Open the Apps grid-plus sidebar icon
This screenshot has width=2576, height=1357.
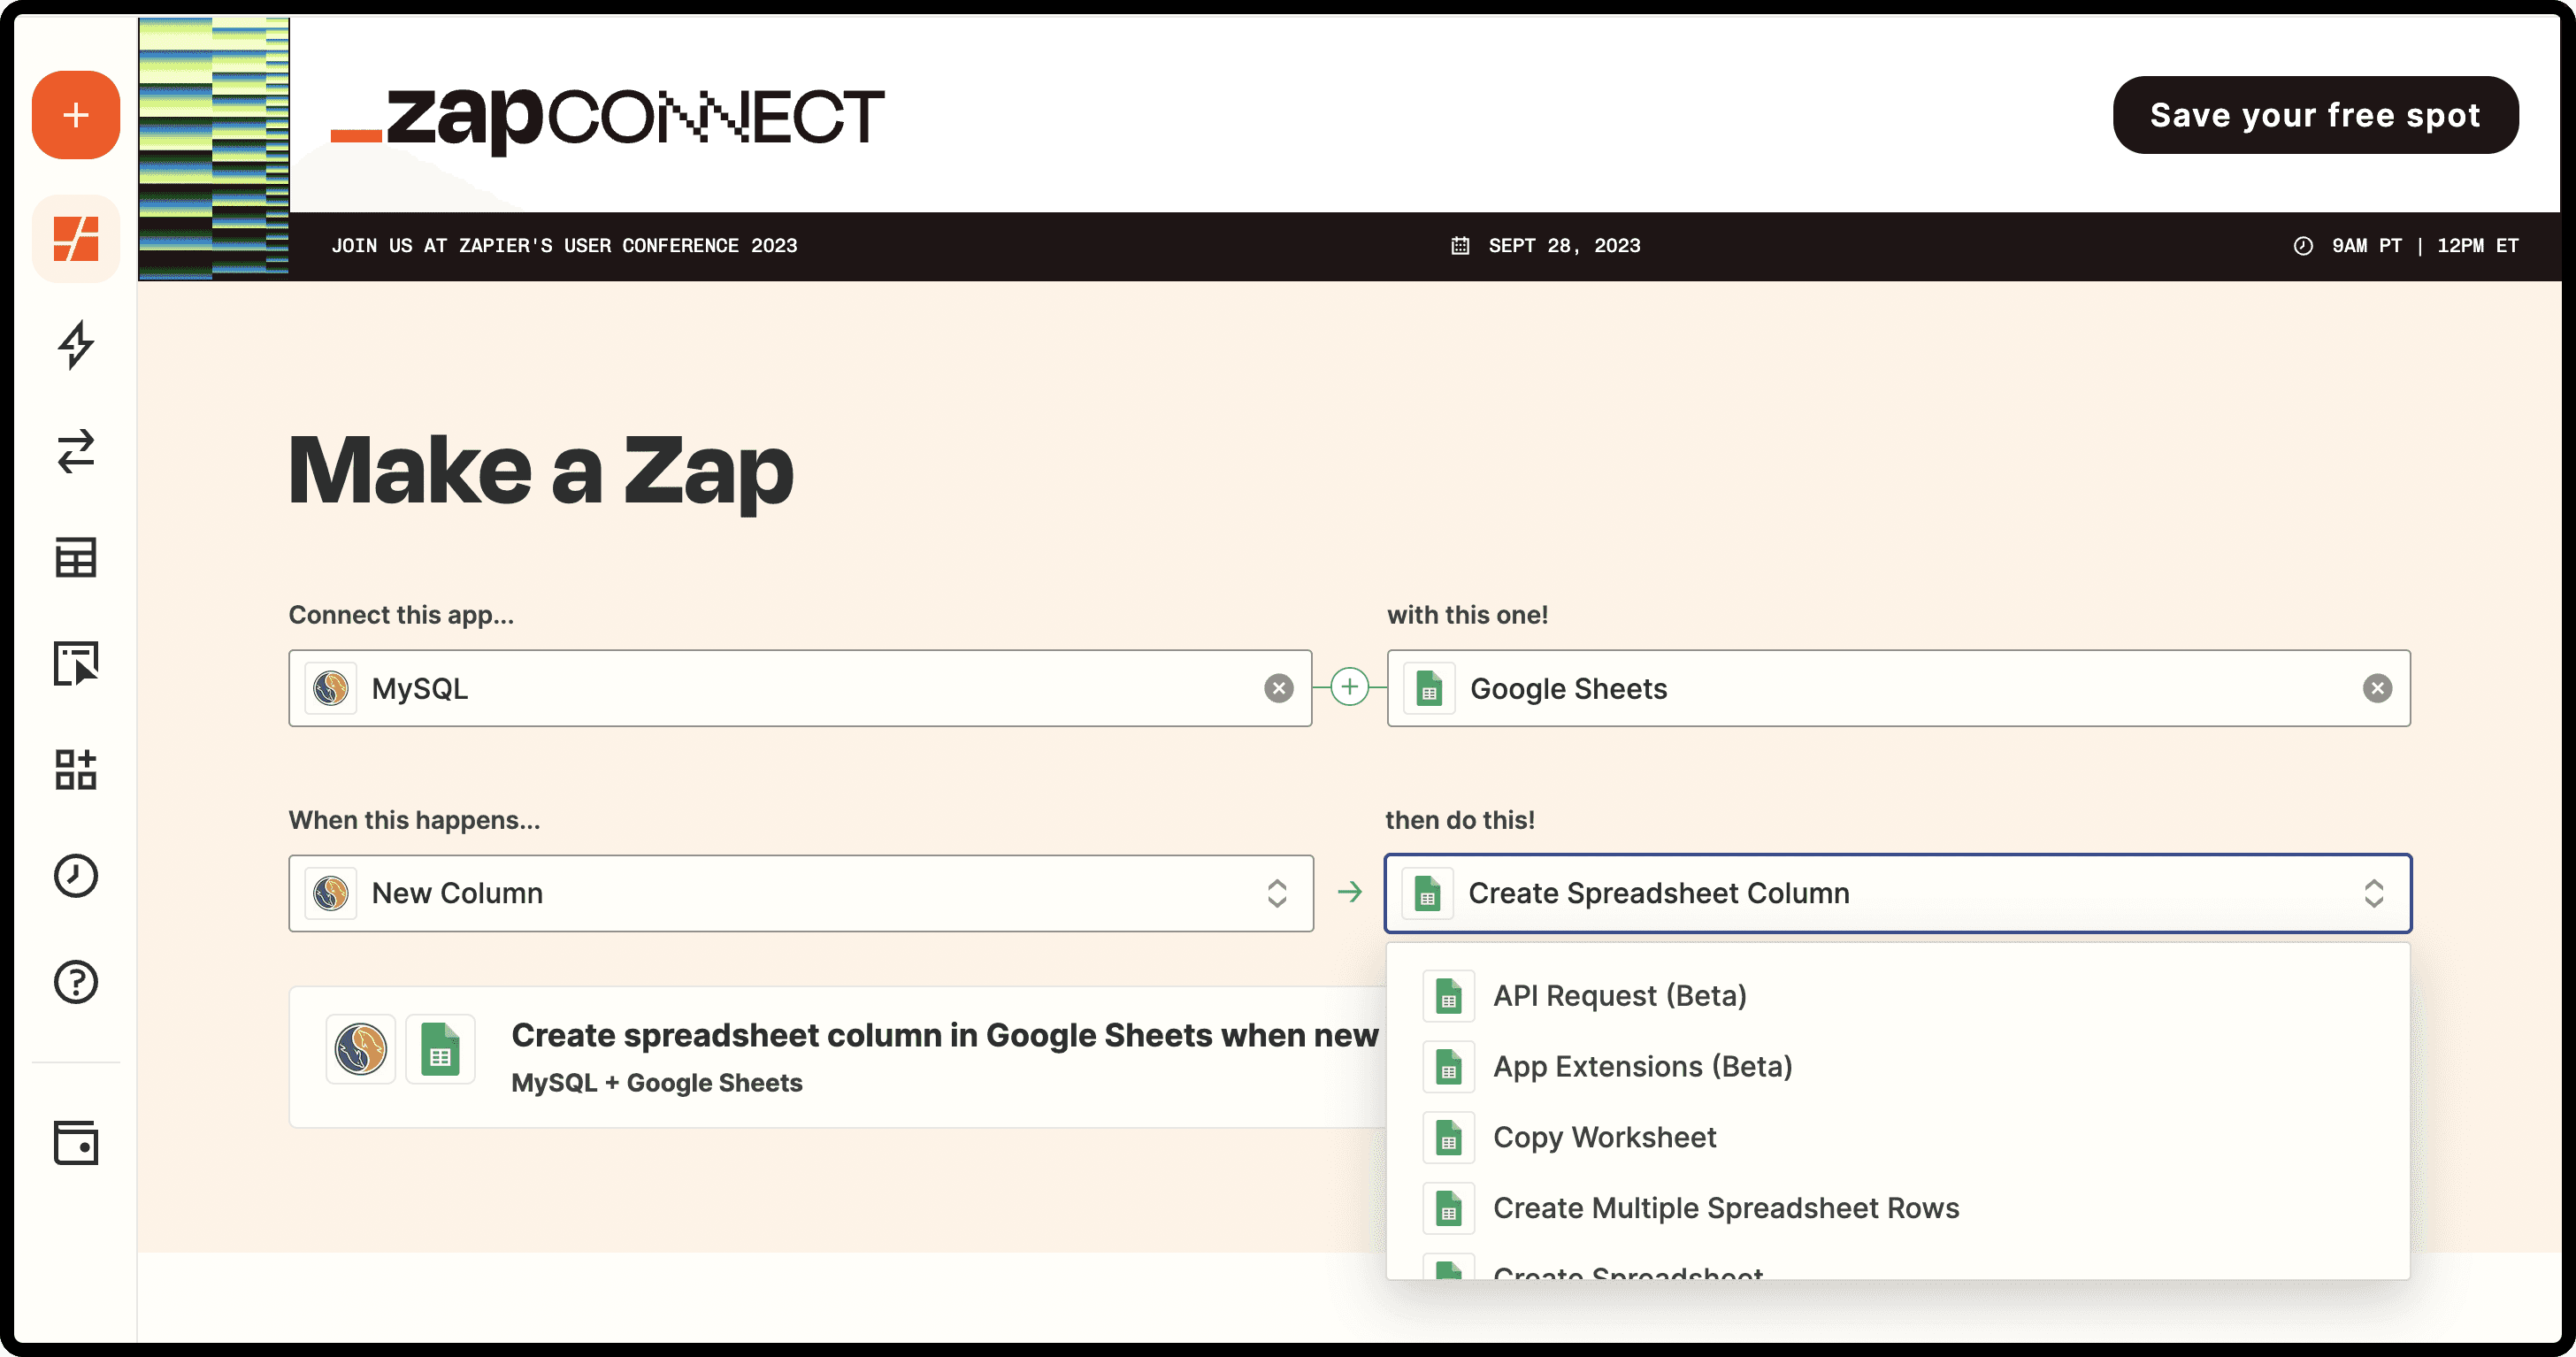(76, 769)
